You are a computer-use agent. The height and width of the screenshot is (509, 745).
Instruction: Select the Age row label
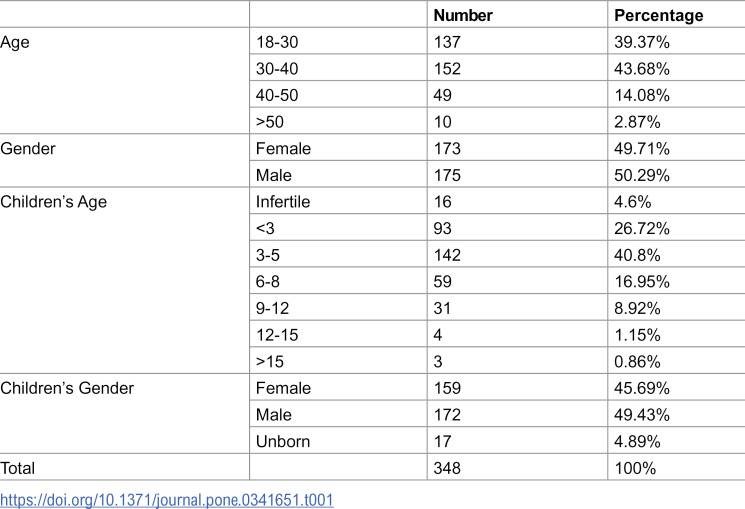coord(15,42)
